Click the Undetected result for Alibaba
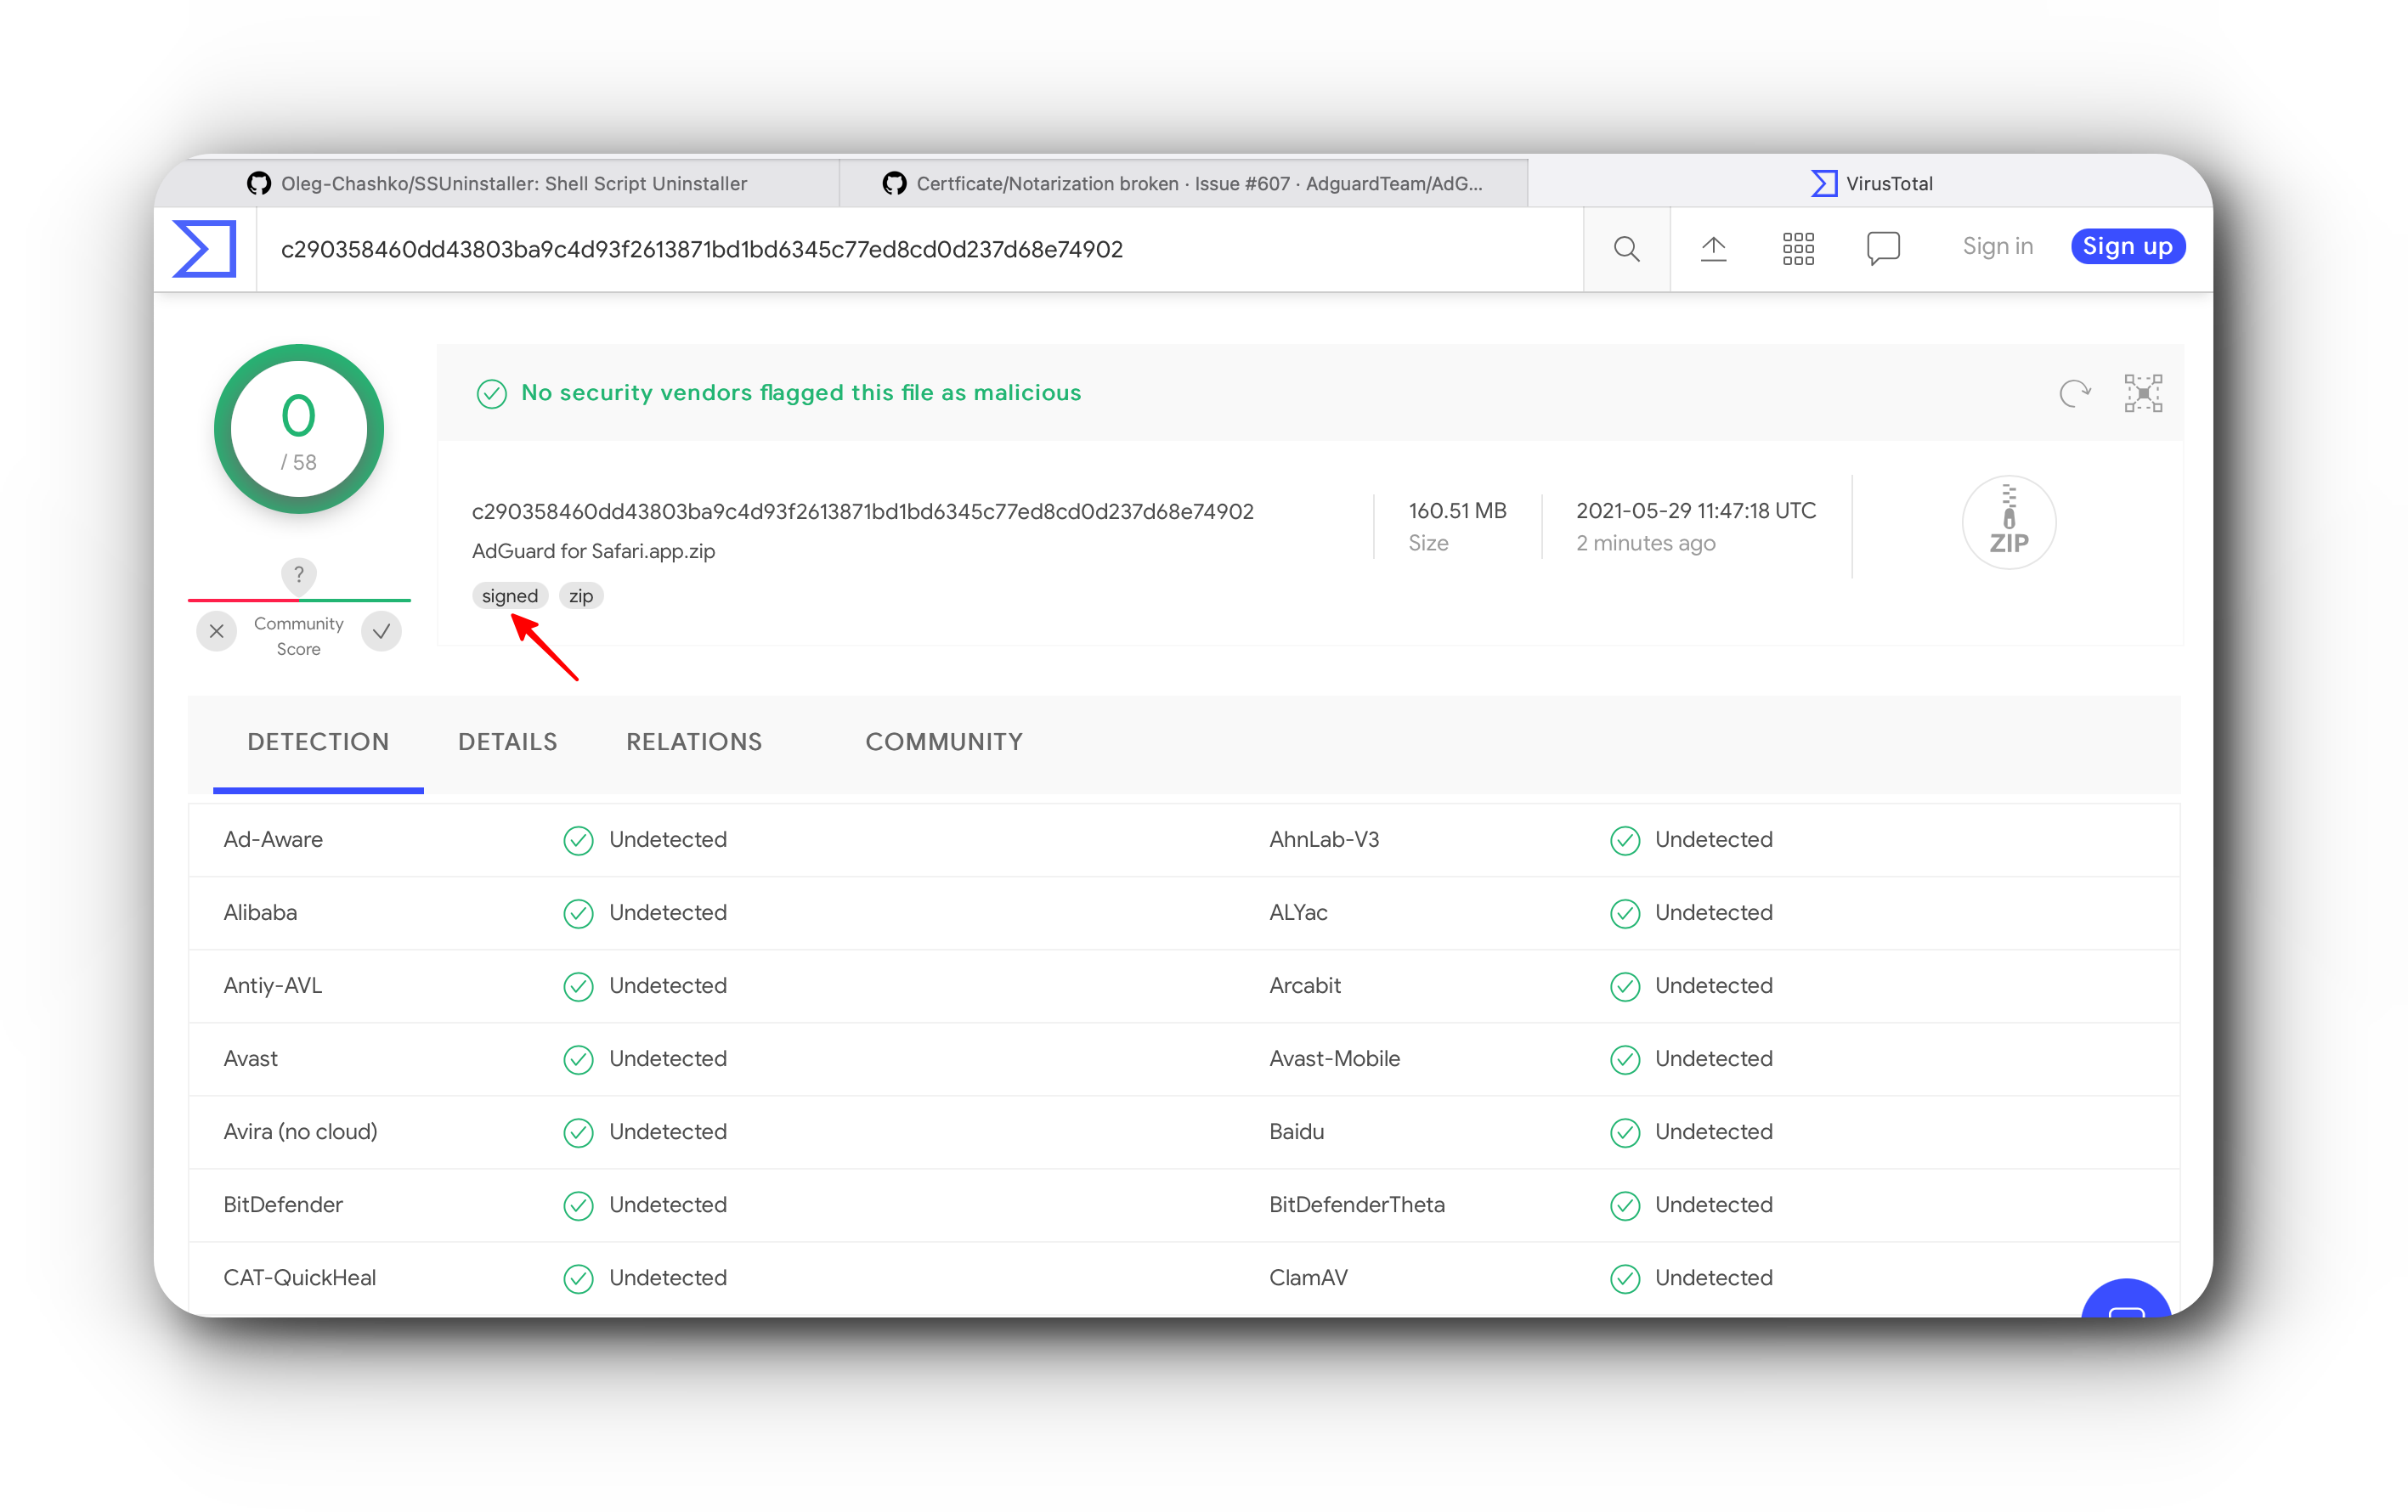The height and width of the screenshot is (1512, 2408). pyautogui.click(x=668, y=913)
